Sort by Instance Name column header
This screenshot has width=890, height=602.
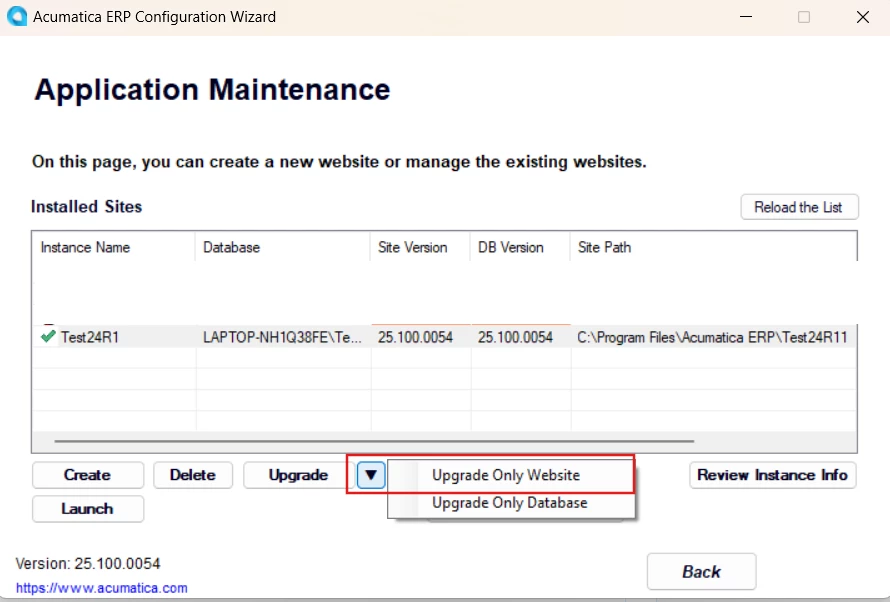114,247
